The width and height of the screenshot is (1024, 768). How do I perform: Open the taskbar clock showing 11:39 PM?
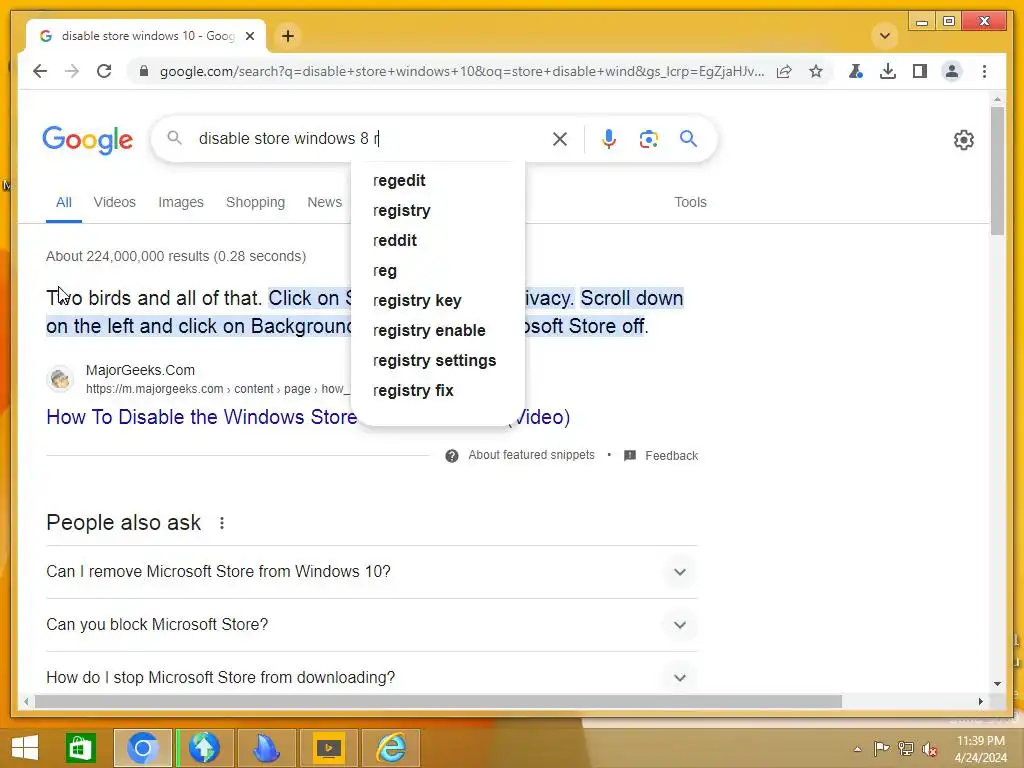(x=980, y=749)
